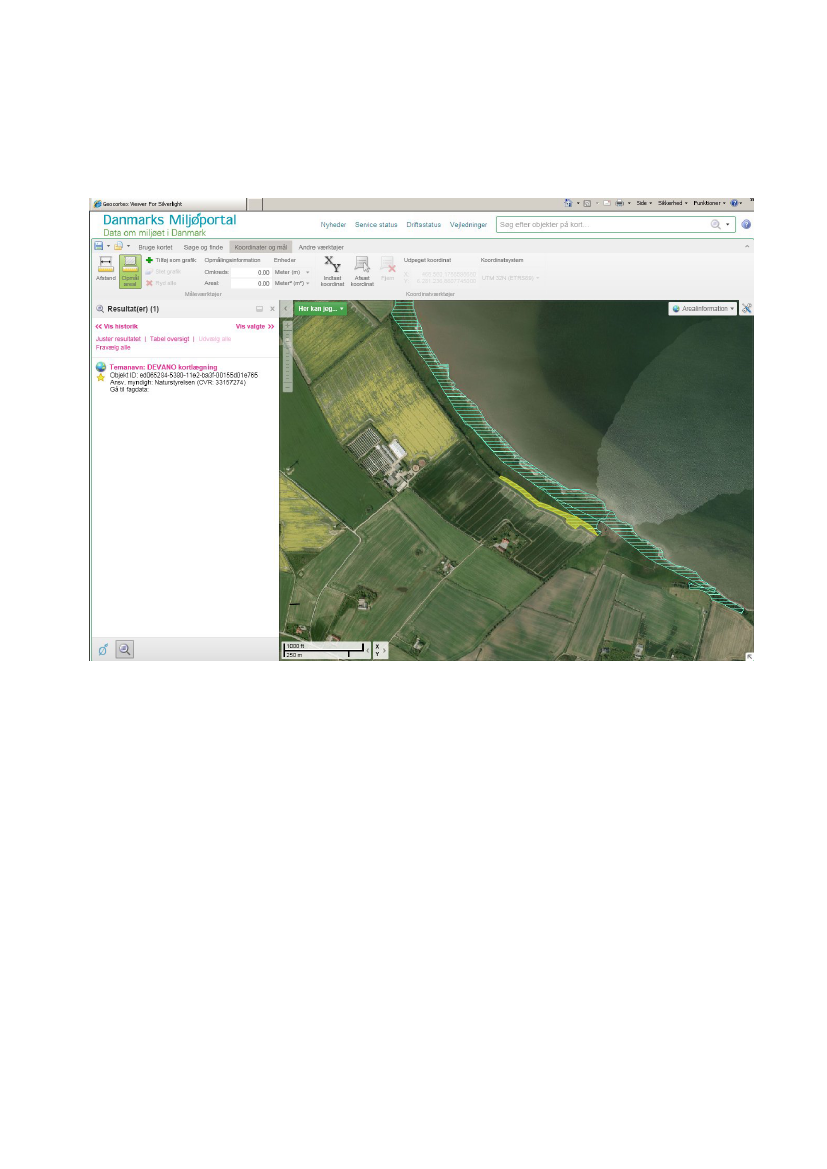This screenshot has height=1169, width=827.
Task: Select the Geocortex Viewer browser tab
Action: (169, 204)
